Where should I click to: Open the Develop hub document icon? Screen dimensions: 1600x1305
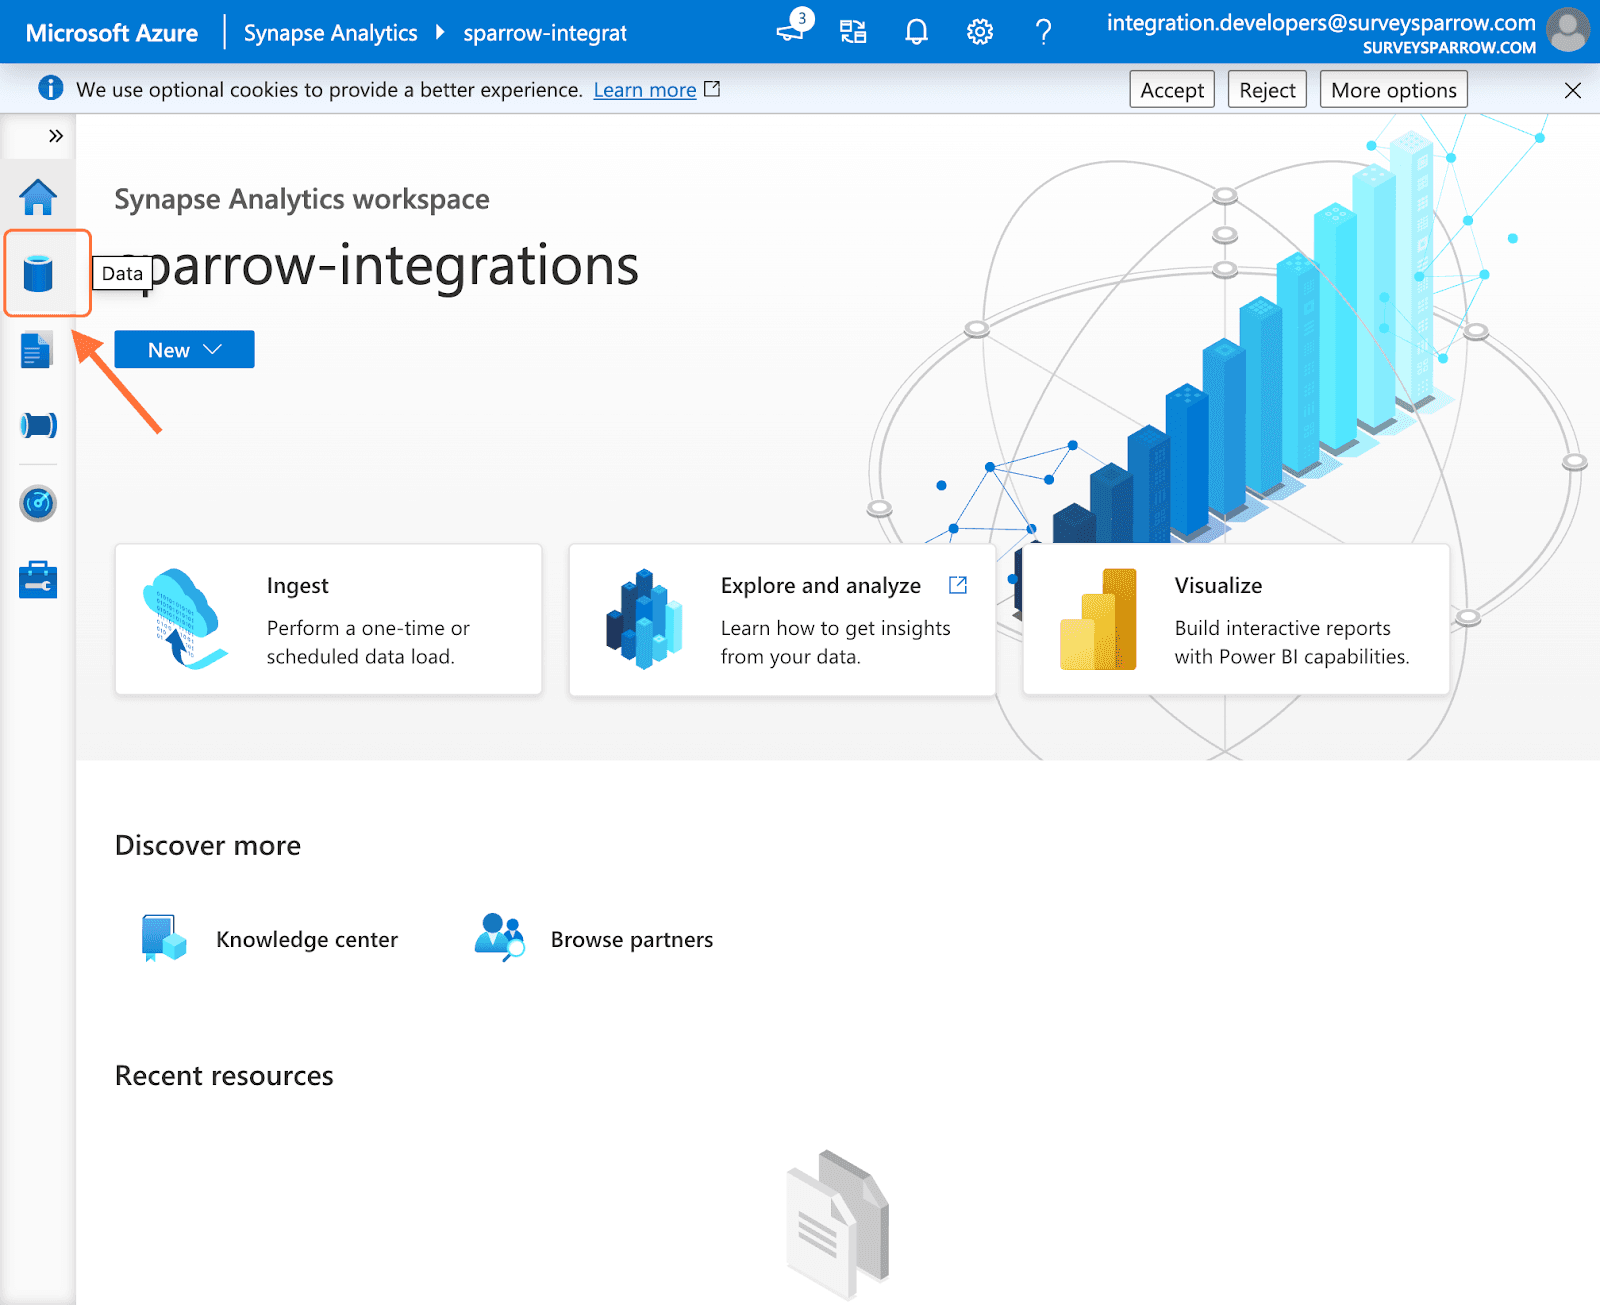click(37, 350)
